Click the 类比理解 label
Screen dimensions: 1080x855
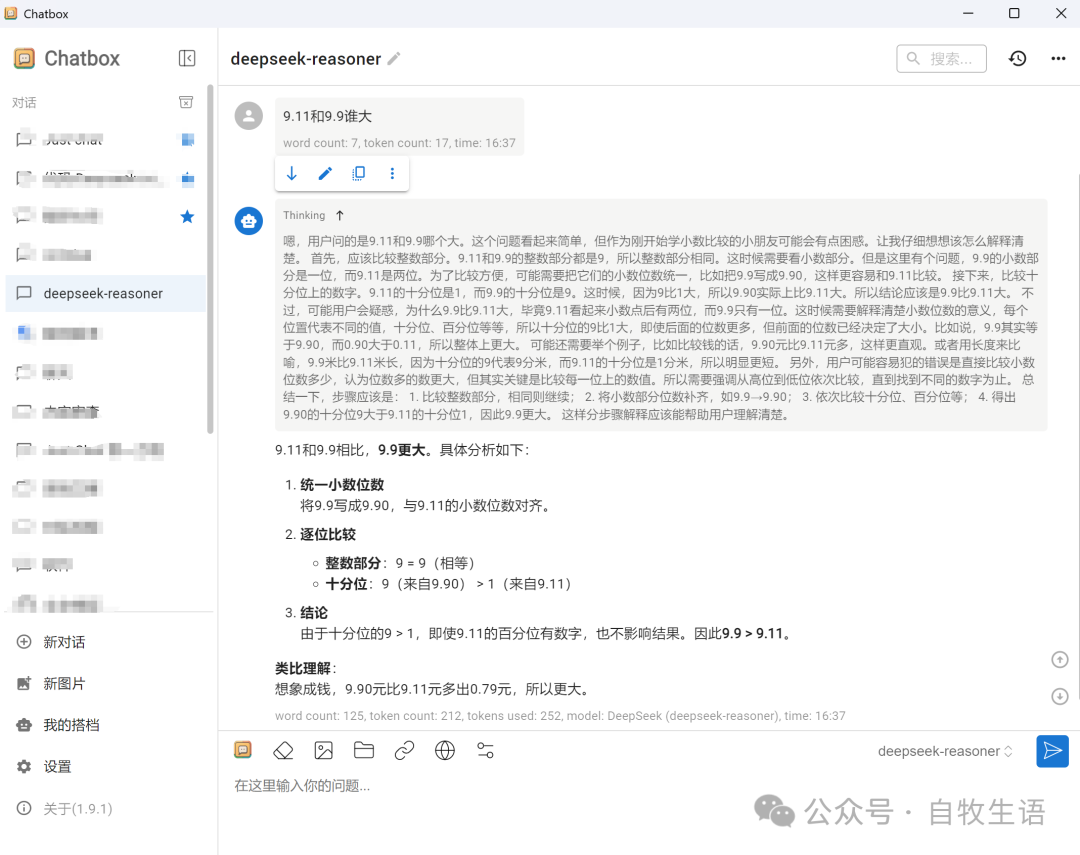pyautogui.click(x=303, y=668)
